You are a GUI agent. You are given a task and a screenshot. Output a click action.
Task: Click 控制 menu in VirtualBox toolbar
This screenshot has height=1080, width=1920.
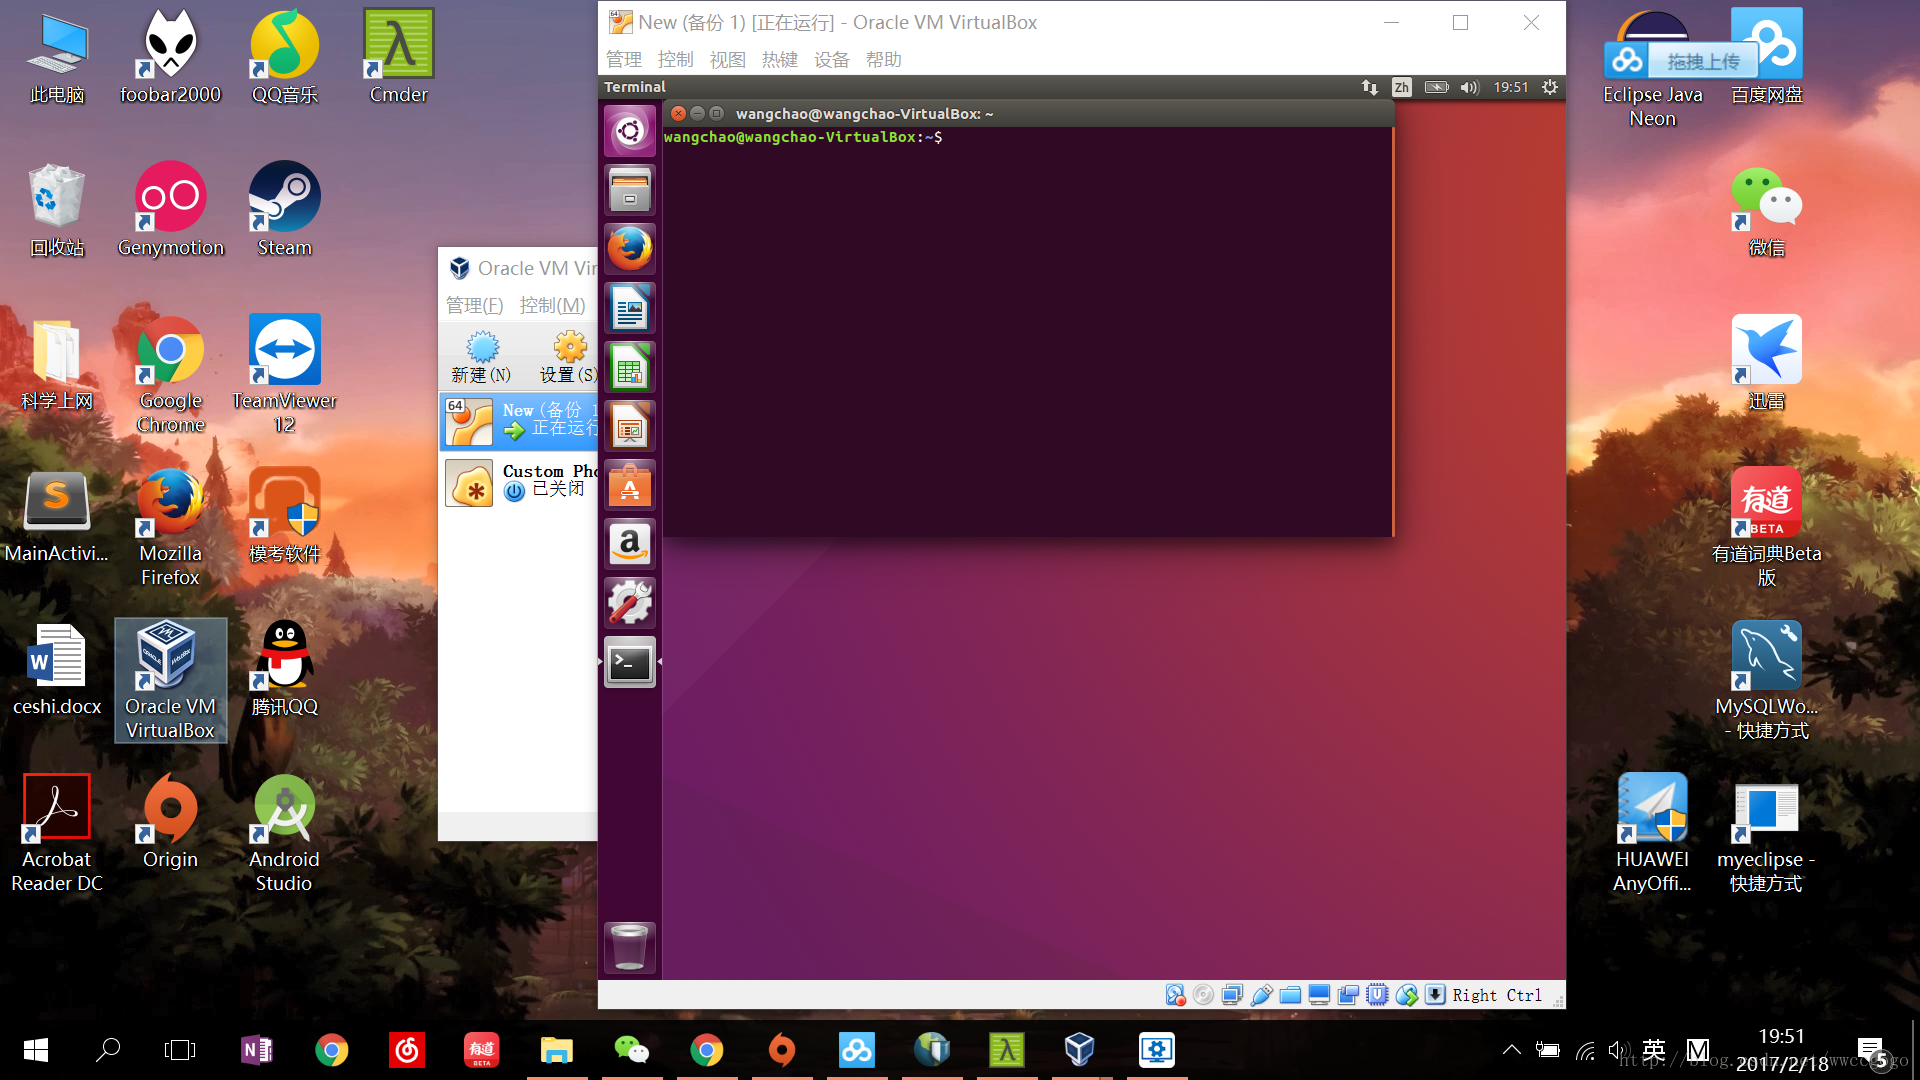(674, 59)
